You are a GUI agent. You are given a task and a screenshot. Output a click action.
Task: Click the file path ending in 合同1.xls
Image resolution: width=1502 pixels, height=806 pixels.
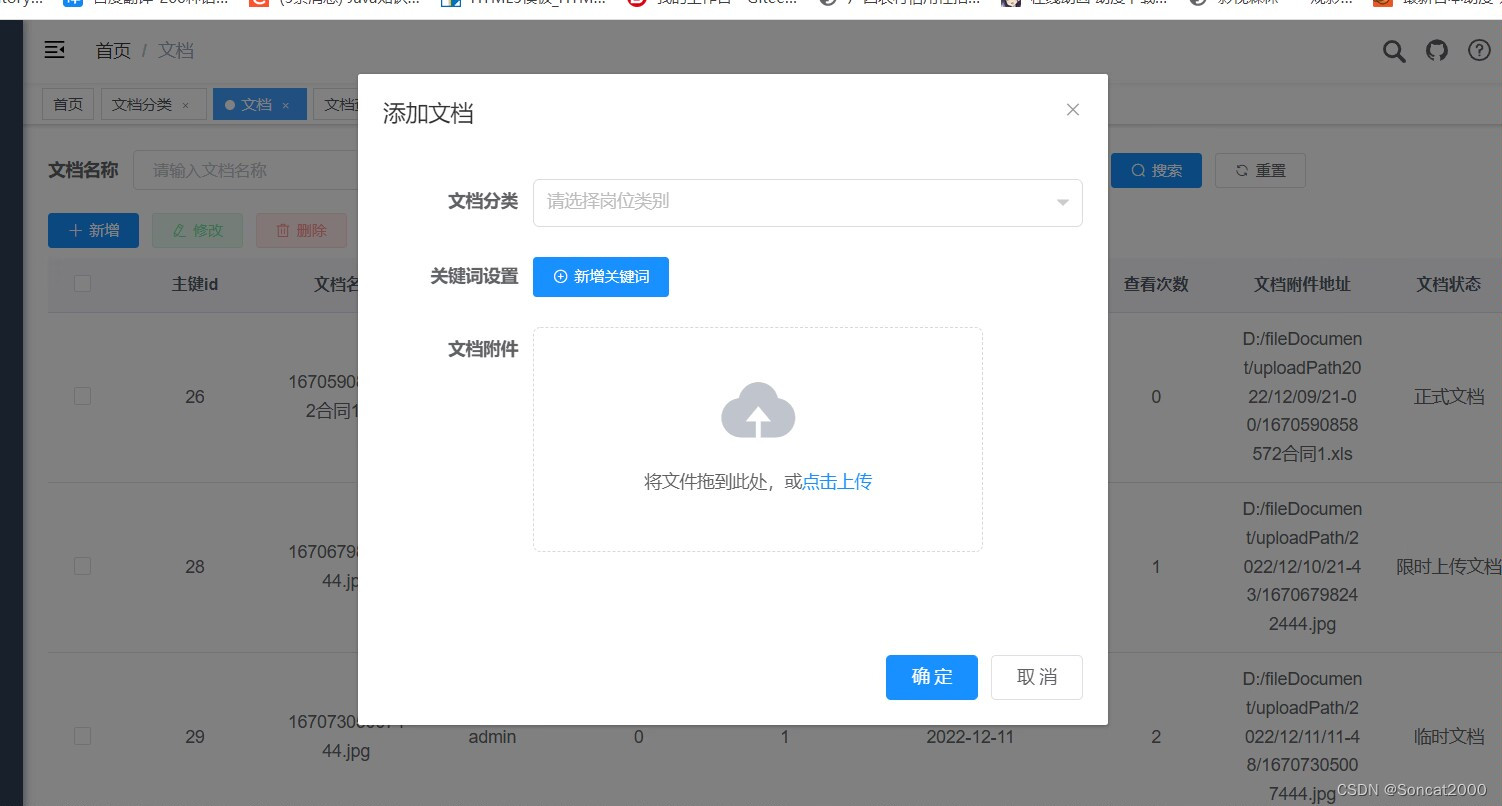point(1302,396)
